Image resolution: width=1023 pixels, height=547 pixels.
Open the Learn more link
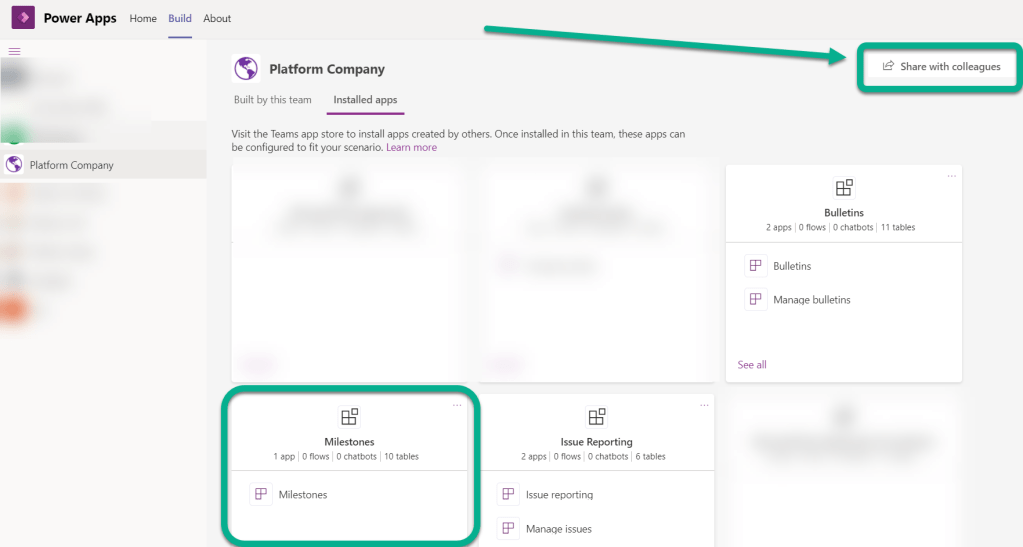[x=411, y=147]
